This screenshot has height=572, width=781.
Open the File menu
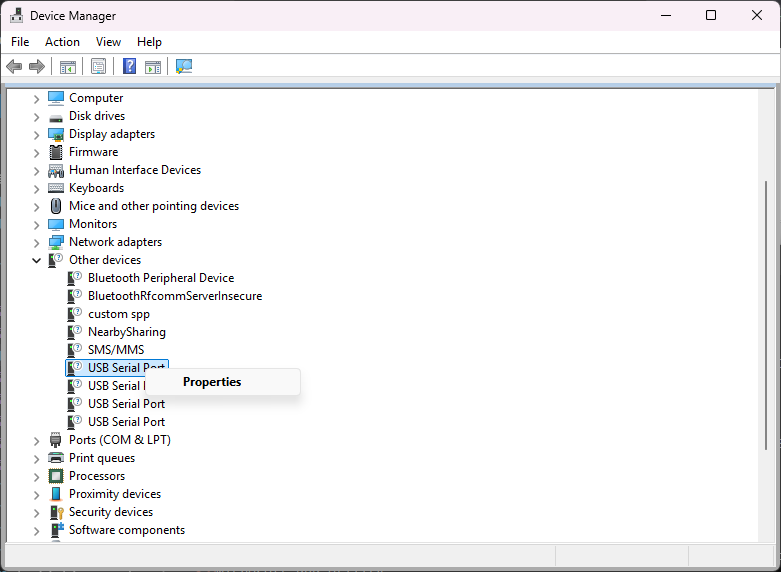point(20,42)
